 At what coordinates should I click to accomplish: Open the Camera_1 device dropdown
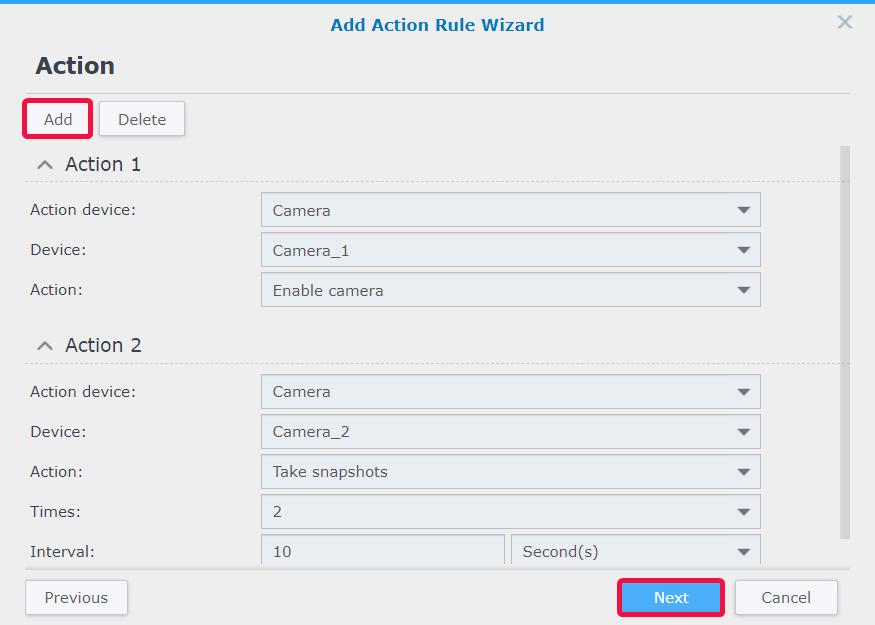coord(511,250)
